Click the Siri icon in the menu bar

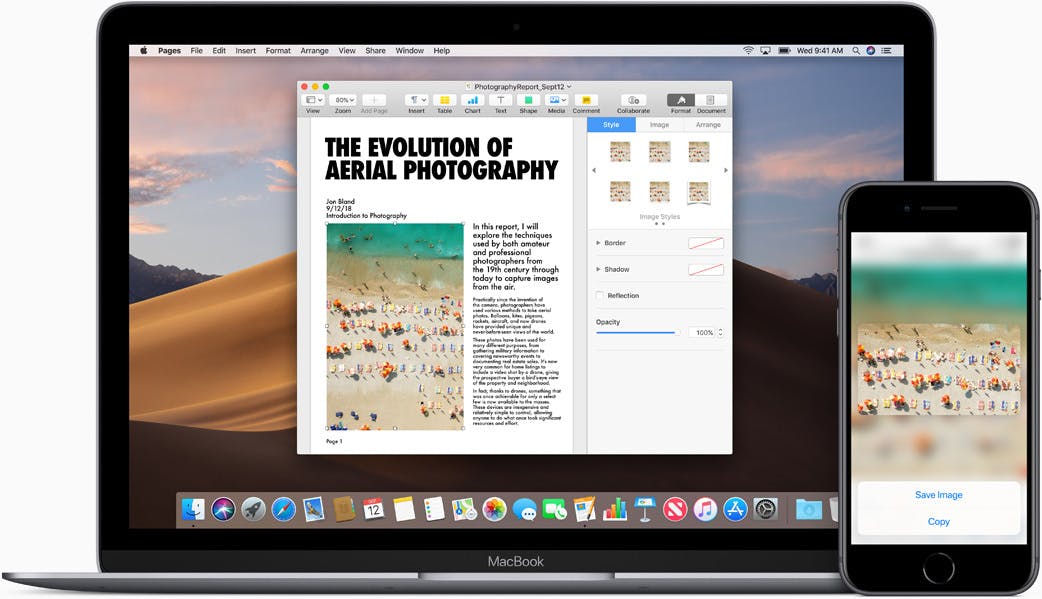(871, 51)
